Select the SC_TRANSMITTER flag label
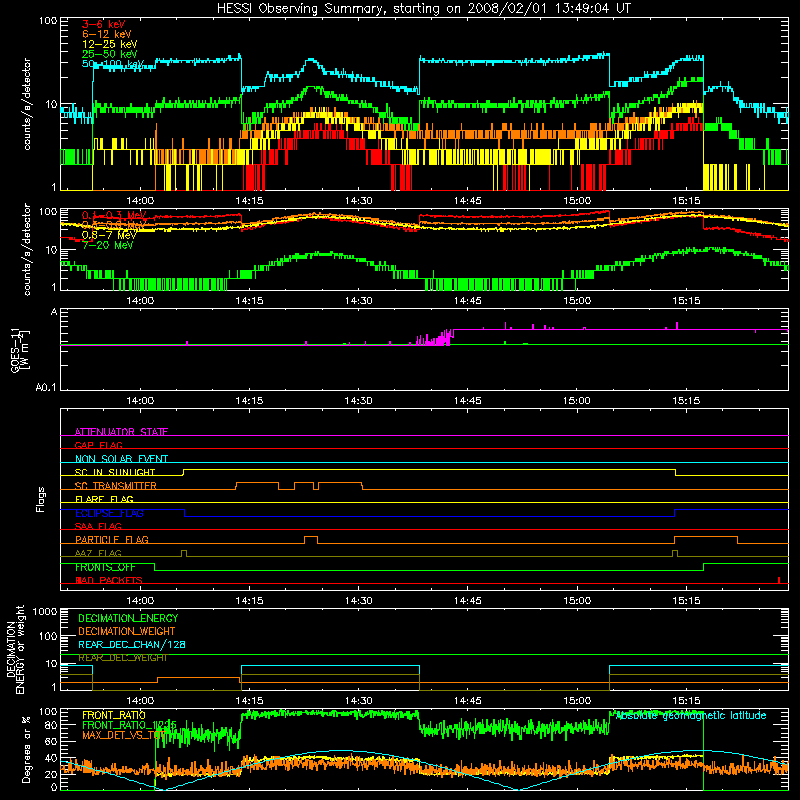 pos(116,486)
